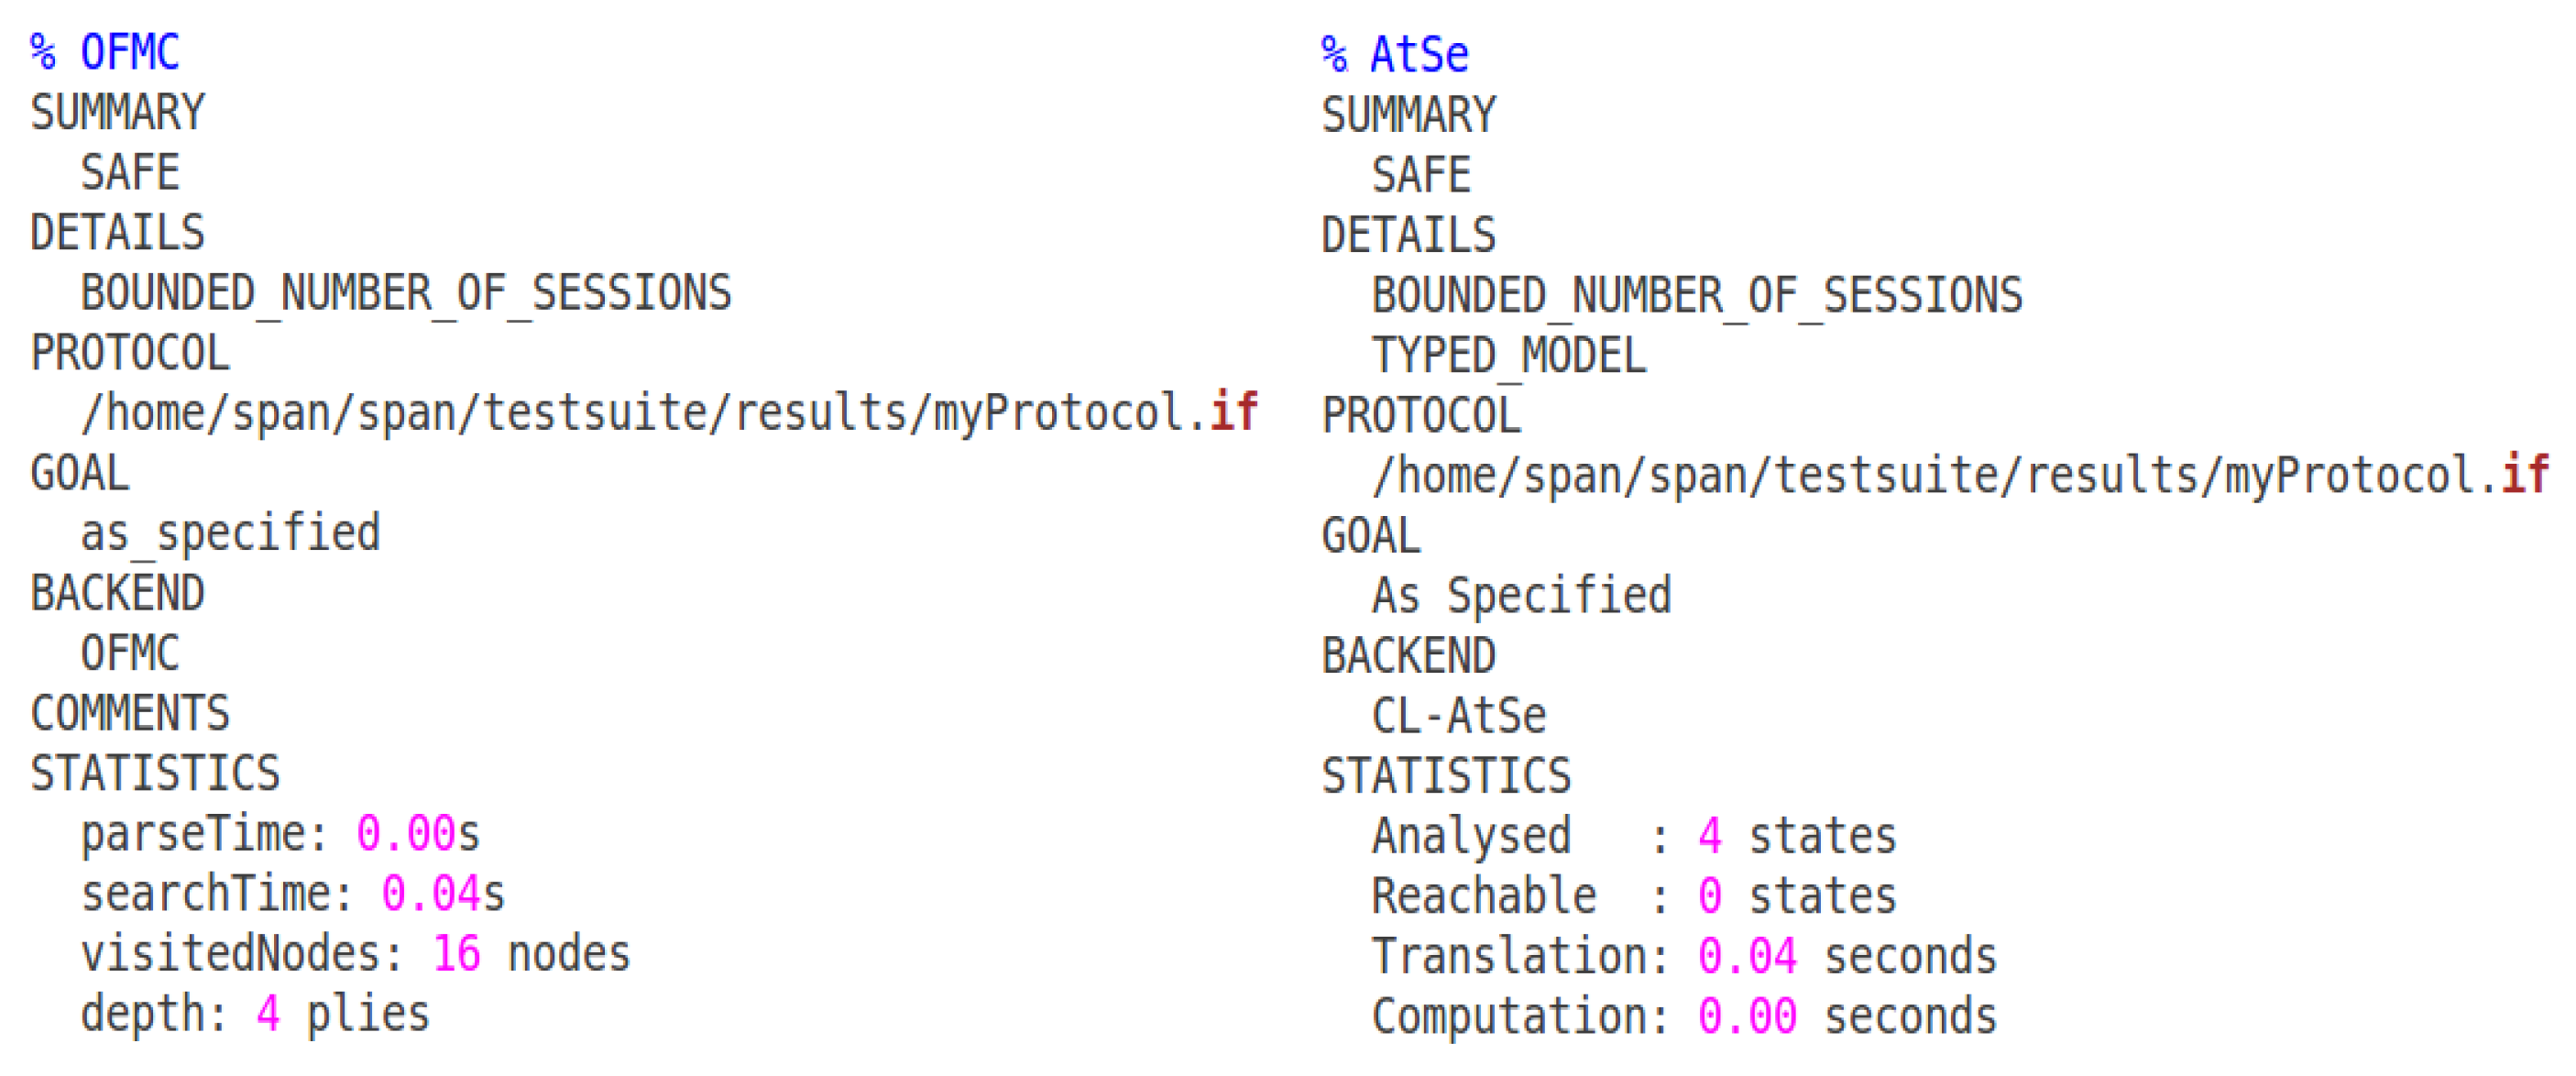The width and height of the screenshot is (2576, 1076).
Task: Click the parseTime 0.00s value
Action: [418, 833]
